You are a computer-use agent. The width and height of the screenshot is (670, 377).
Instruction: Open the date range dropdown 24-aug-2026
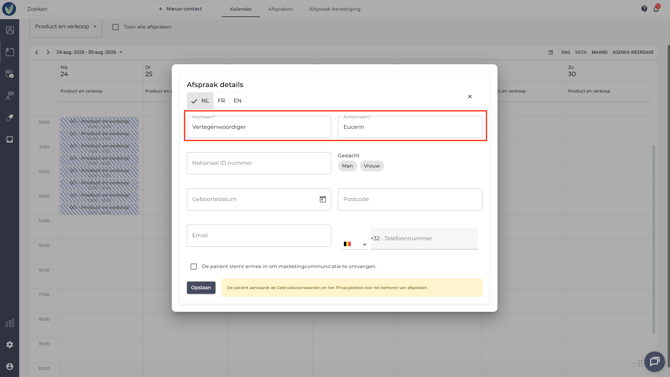[x=89, y=52]
